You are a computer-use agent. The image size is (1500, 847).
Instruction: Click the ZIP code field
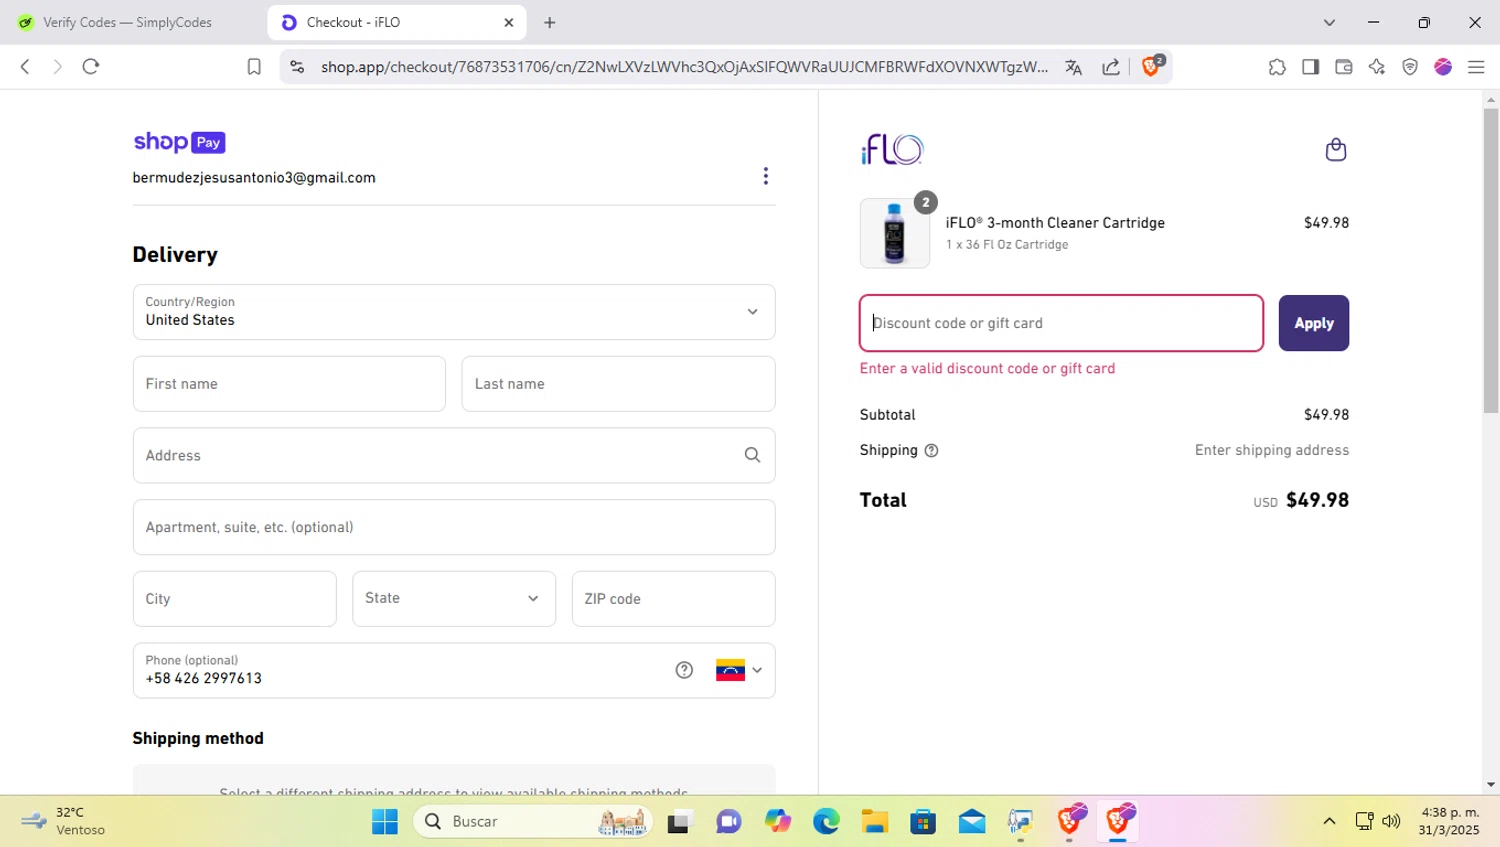673,599
